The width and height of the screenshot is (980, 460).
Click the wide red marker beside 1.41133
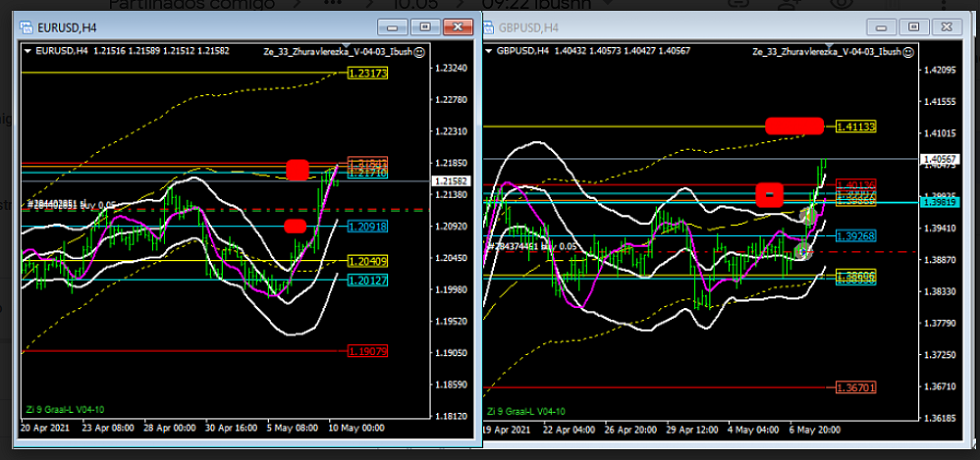click(x=794, y=126)
